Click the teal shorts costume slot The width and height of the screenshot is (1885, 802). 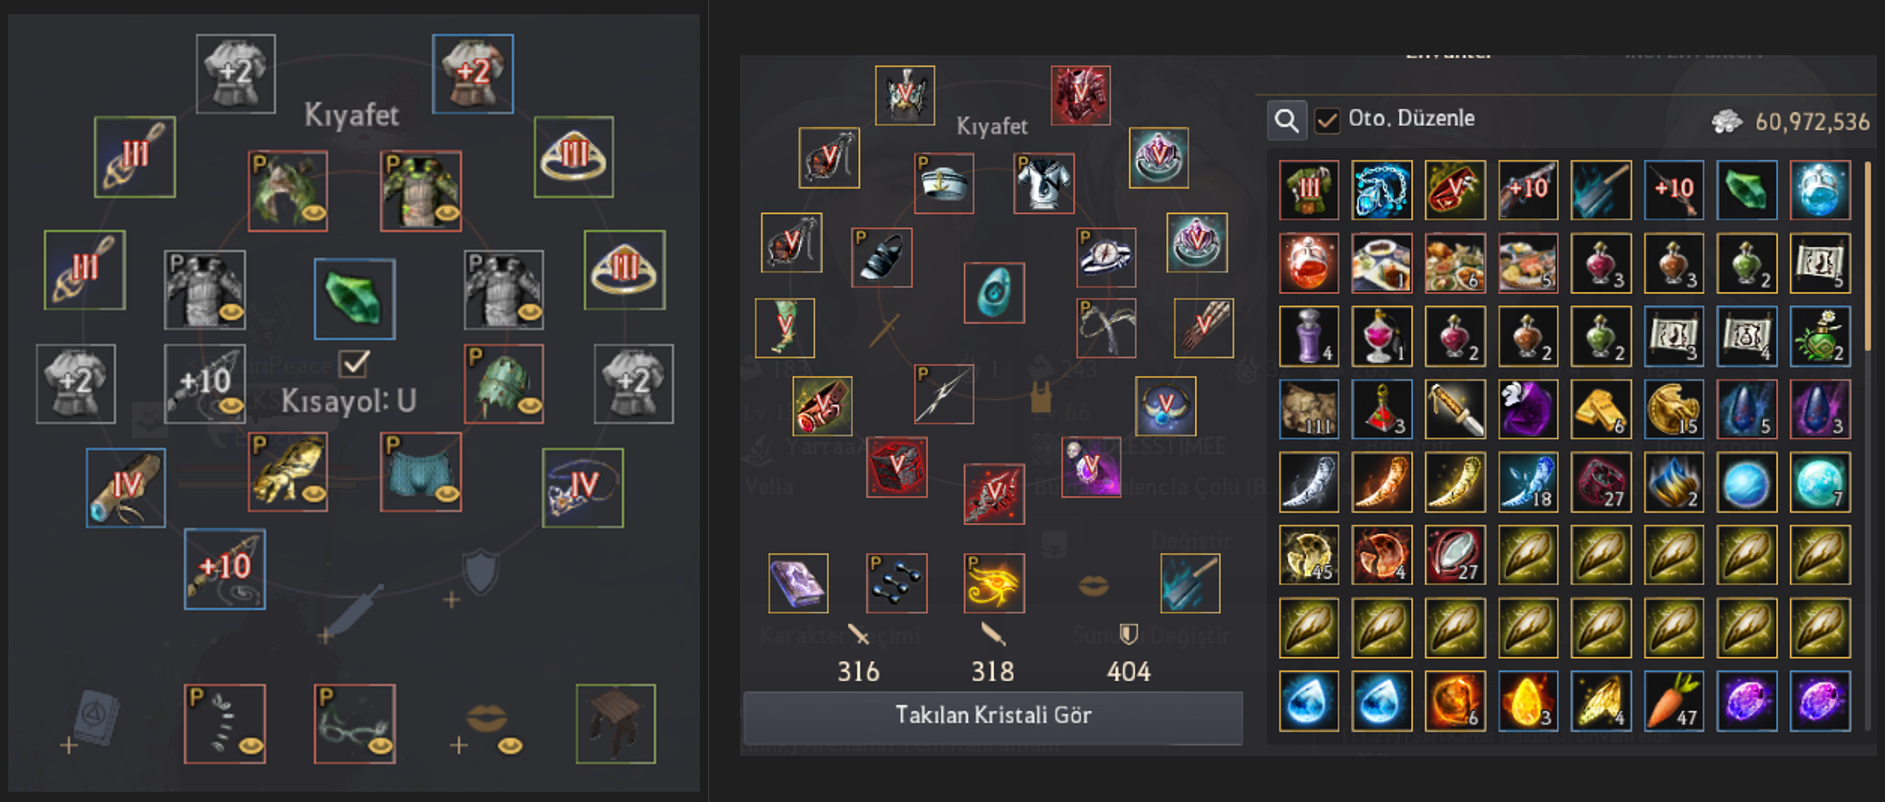[421, 472]
